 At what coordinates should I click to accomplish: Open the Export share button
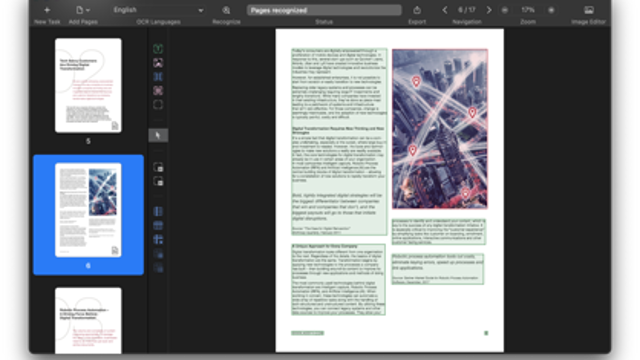click(417, 10)
